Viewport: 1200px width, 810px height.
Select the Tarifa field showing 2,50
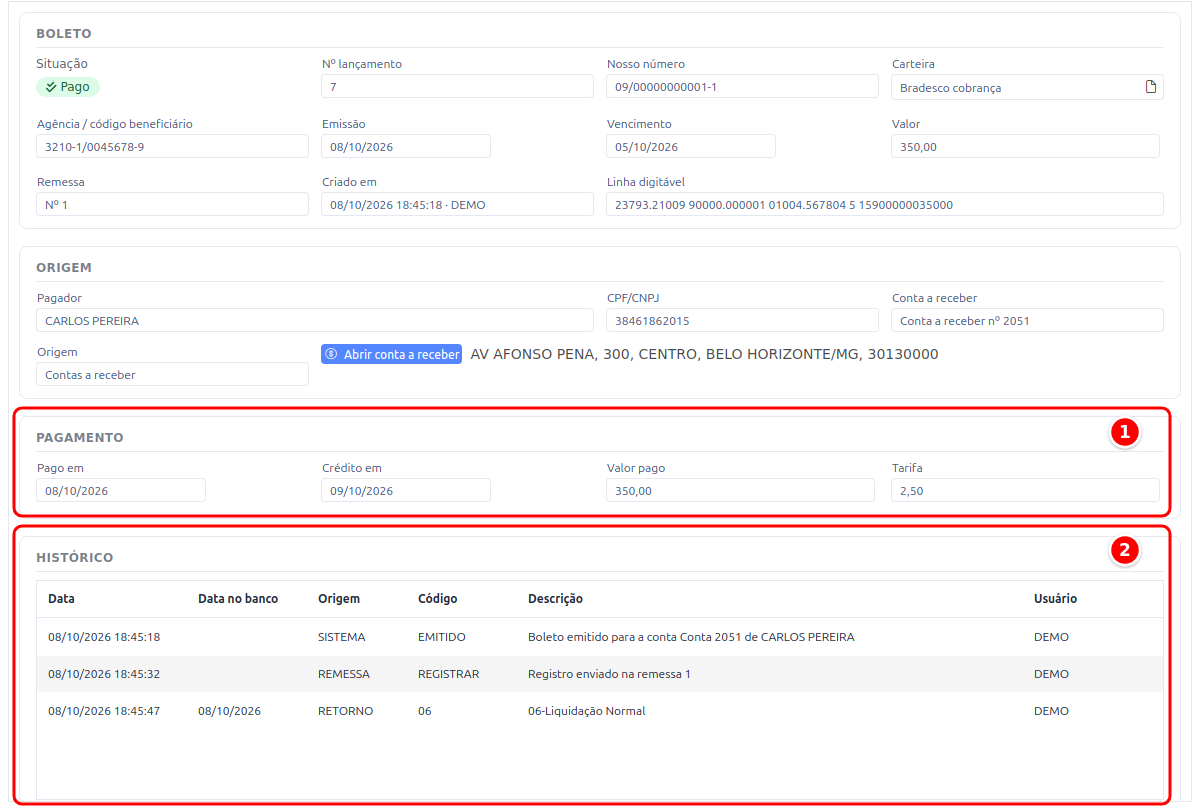pyautogui.click(x=1026, y=490)
